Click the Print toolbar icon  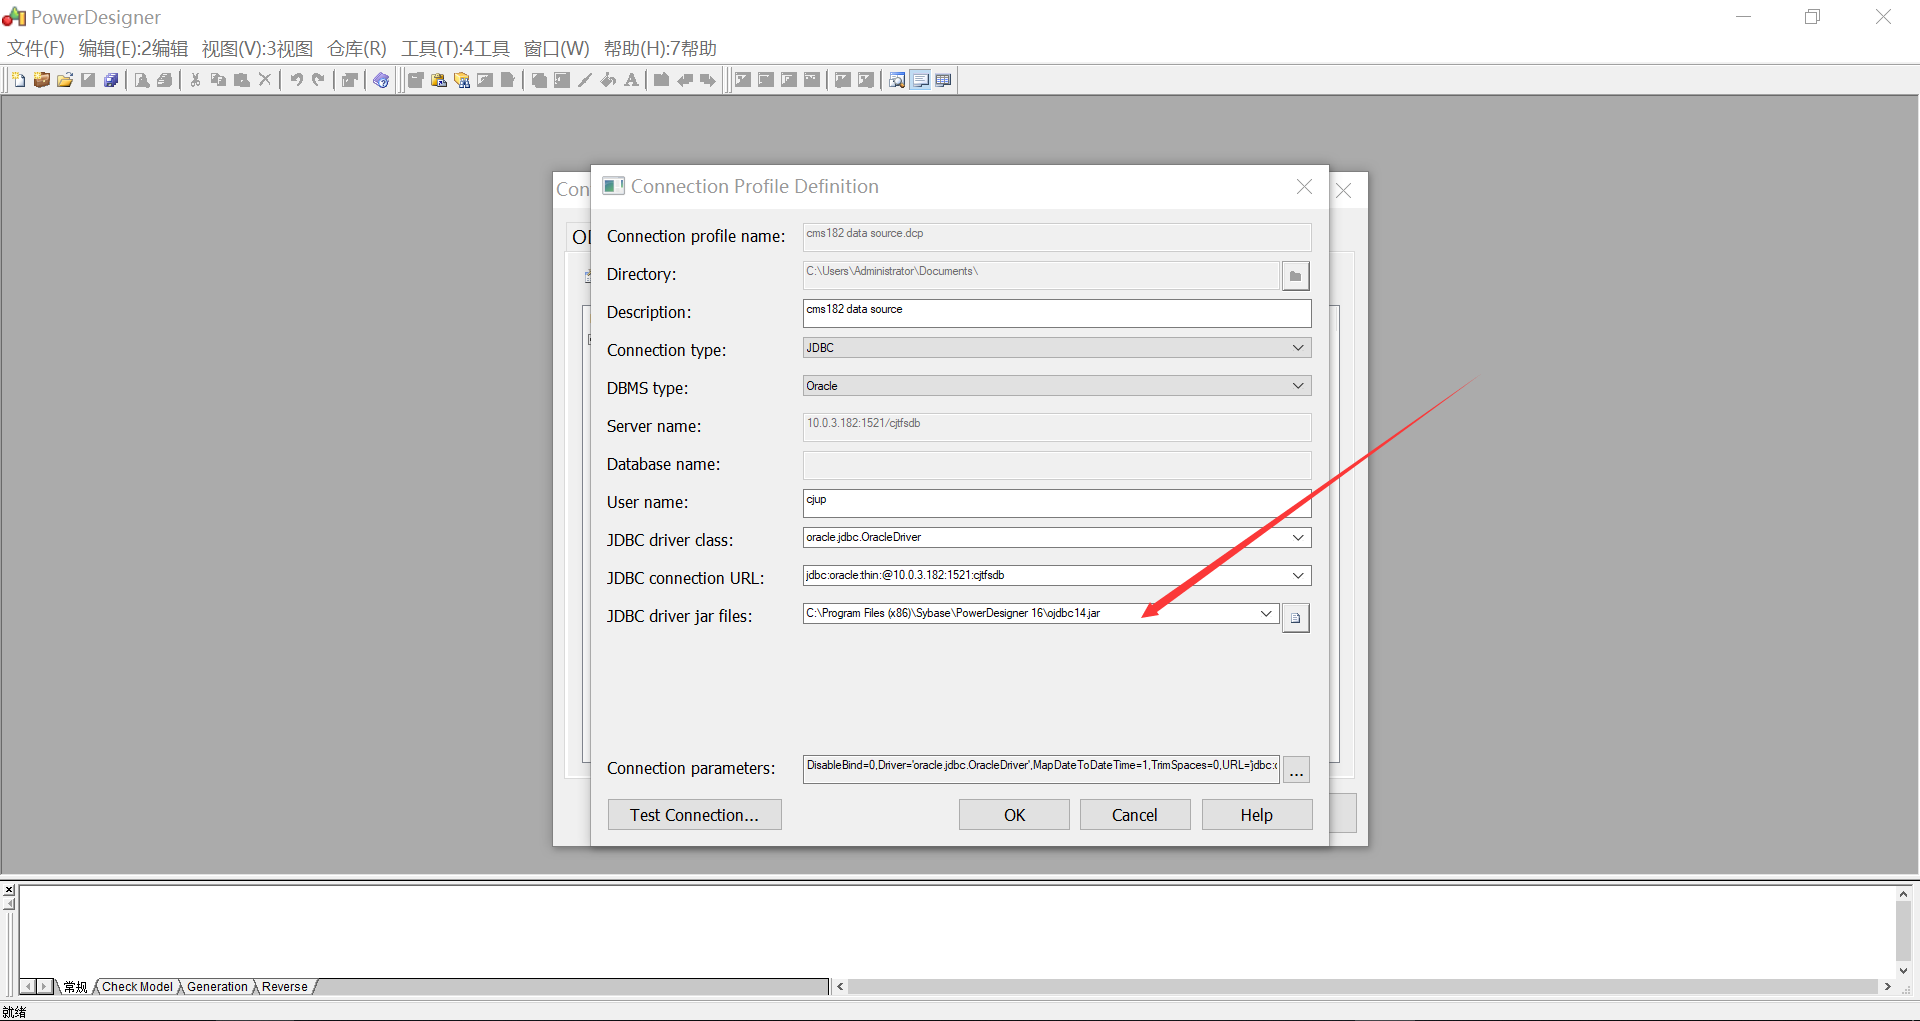[x=165, y=80]
